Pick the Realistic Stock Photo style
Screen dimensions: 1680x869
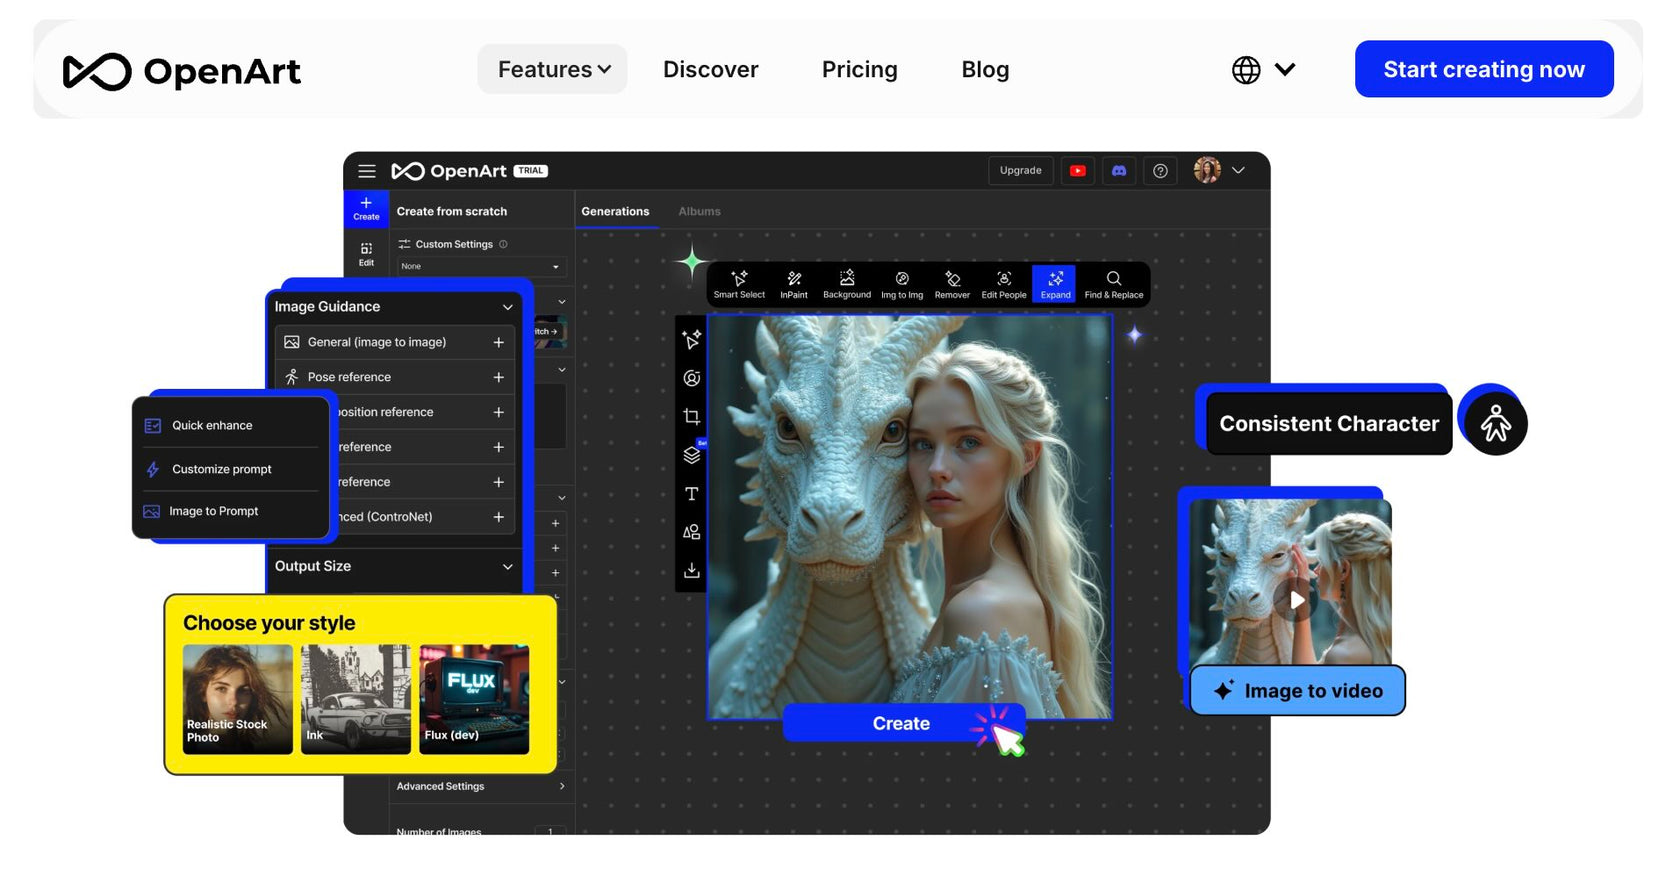pos(237,698)
